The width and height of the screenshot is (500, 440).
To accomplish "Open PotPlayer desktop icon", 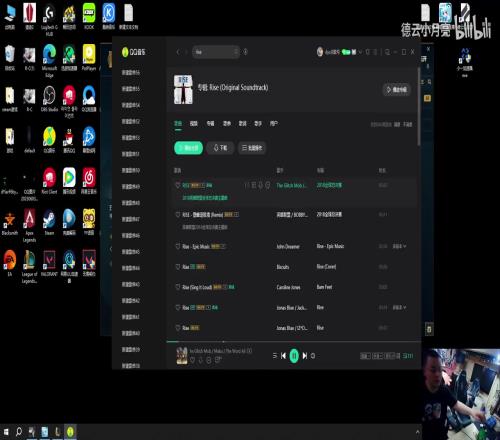I will (x=89, y=57).
